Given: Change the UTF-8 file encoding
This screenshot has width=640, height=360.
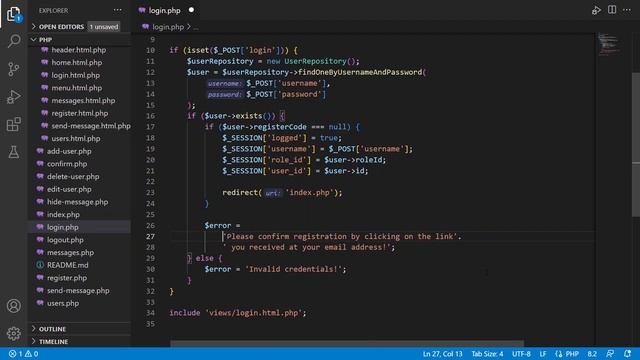Looking at the screenshot, I should 521,354.
